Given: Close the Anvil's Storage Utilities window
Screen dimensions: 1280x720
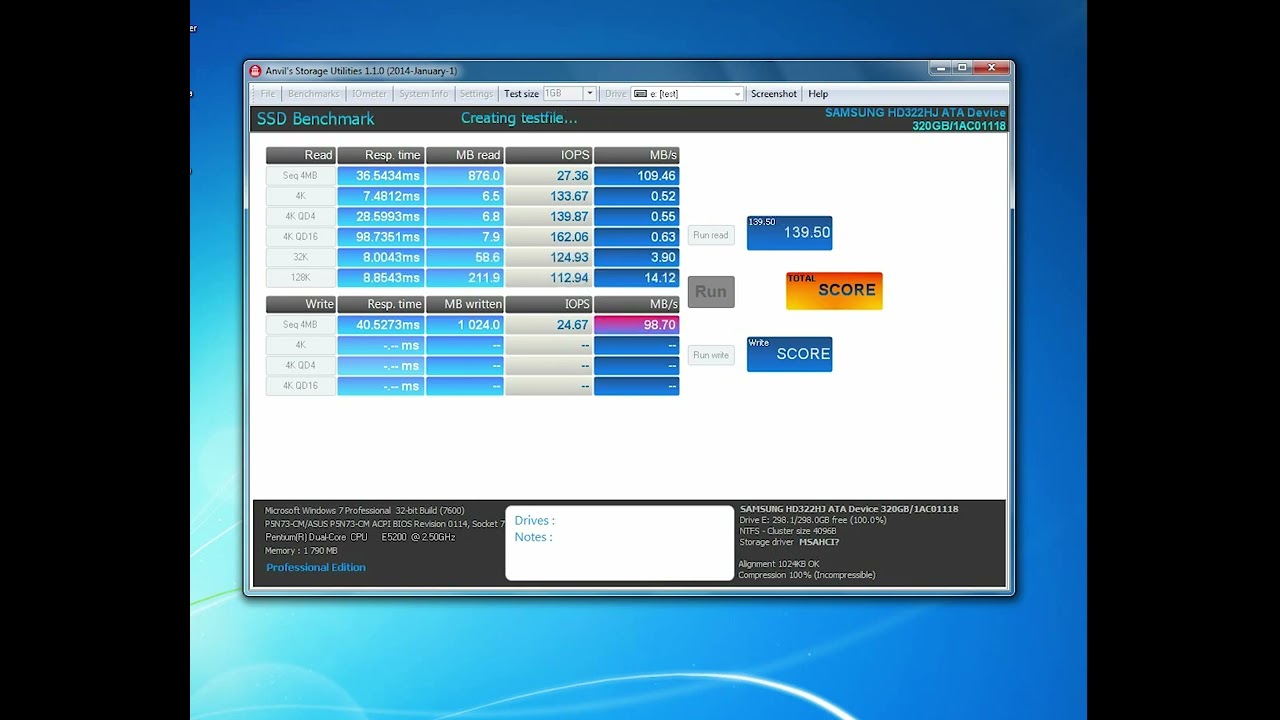Looking at the screenshot, I should (x=991, y=68).
